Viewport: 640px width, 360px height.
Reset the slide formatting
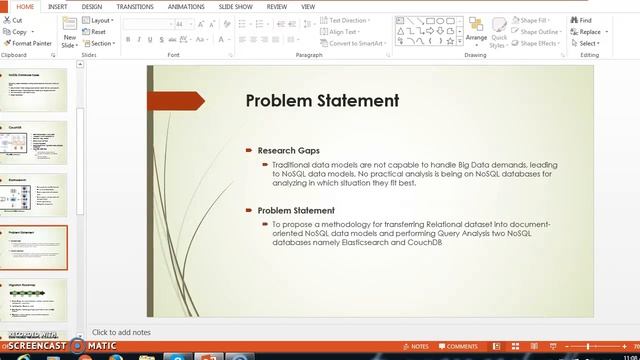[94, 31]
